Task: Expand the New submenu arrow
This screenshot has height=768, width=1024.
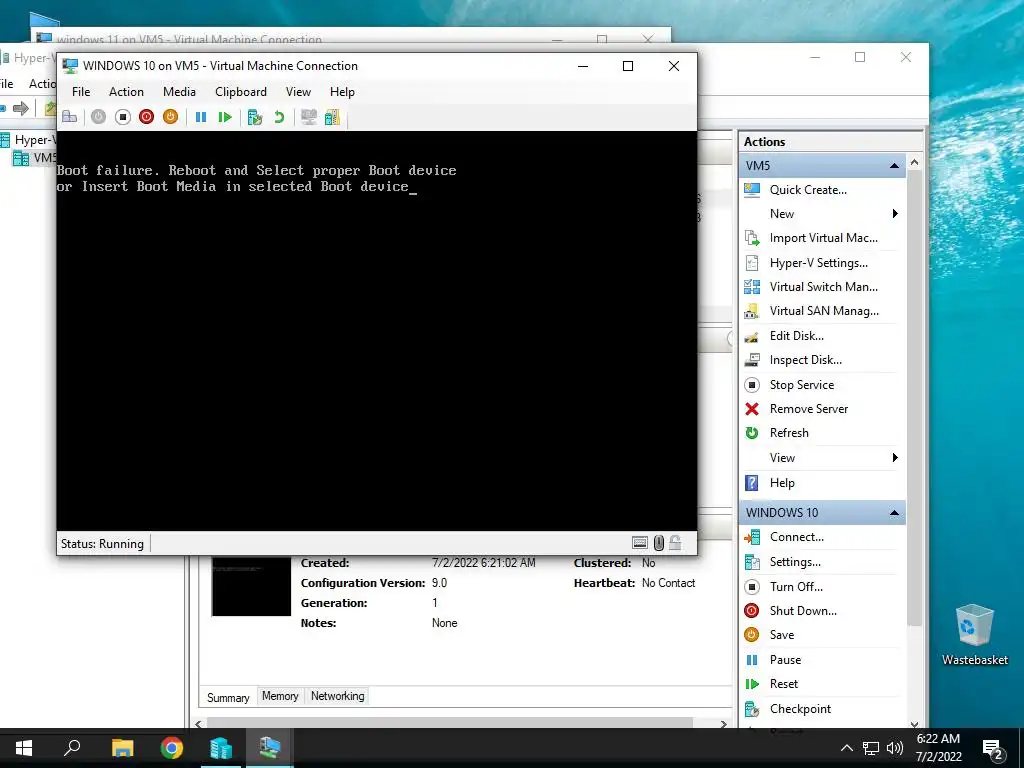Action: pos(895,214)
